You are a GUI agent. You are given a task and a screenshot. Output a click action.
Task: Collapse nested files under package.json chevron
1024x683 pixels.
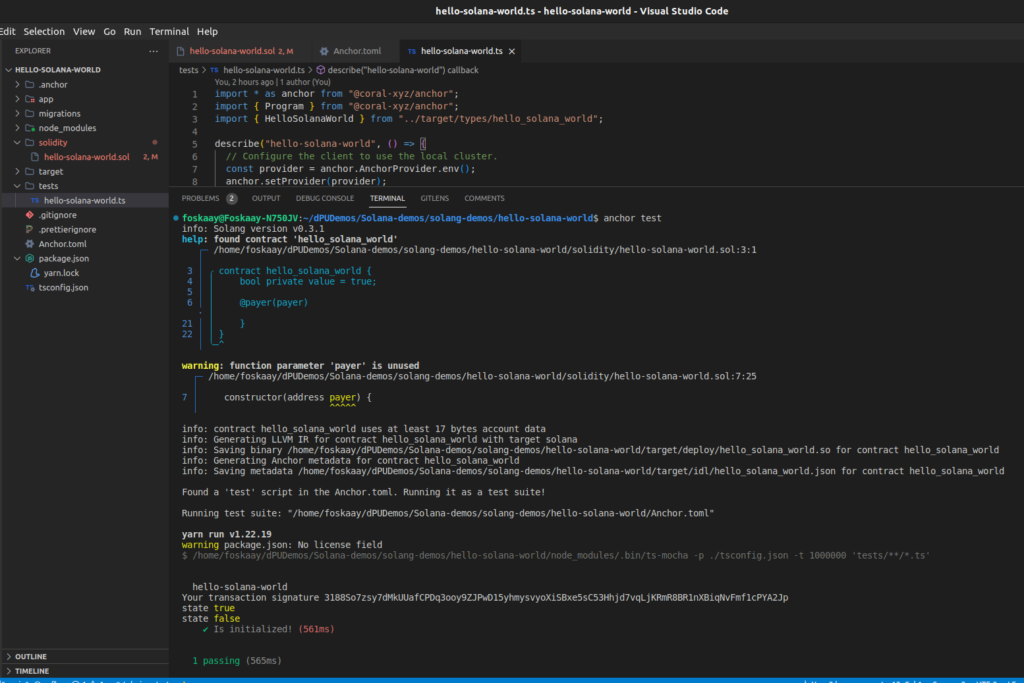[x=18, y=259]
